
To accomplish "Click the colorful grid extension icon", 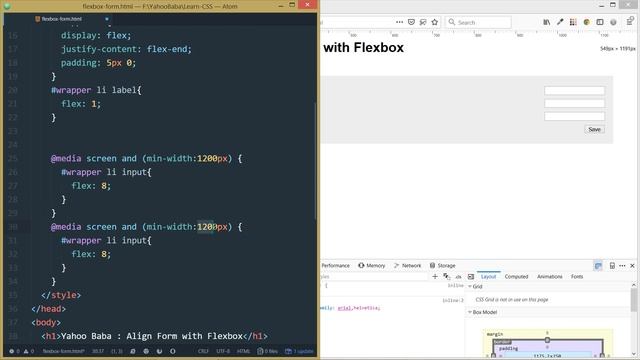I will pos(573,22).
